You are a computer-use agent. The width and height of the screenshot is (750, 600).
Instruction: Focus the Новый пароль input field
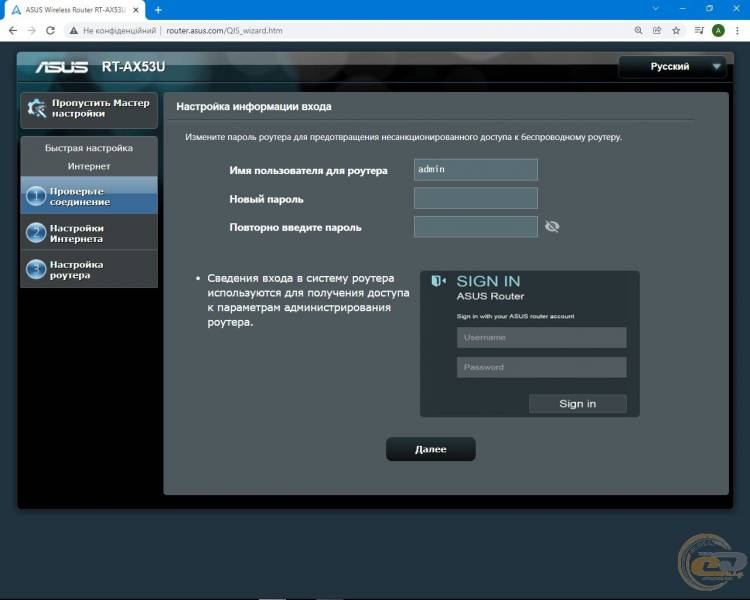click(x=475, y=198)
